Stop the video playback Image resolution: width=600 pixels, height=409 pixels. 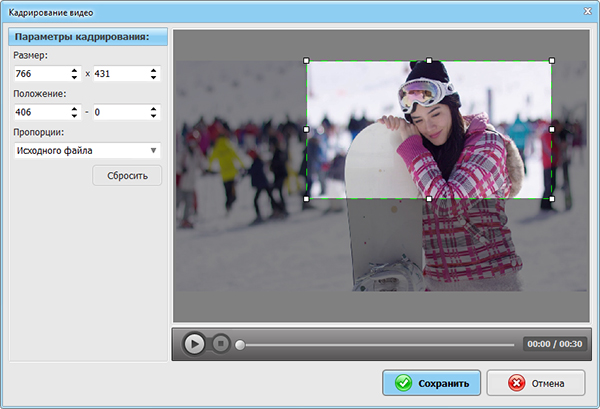point(221,344)
